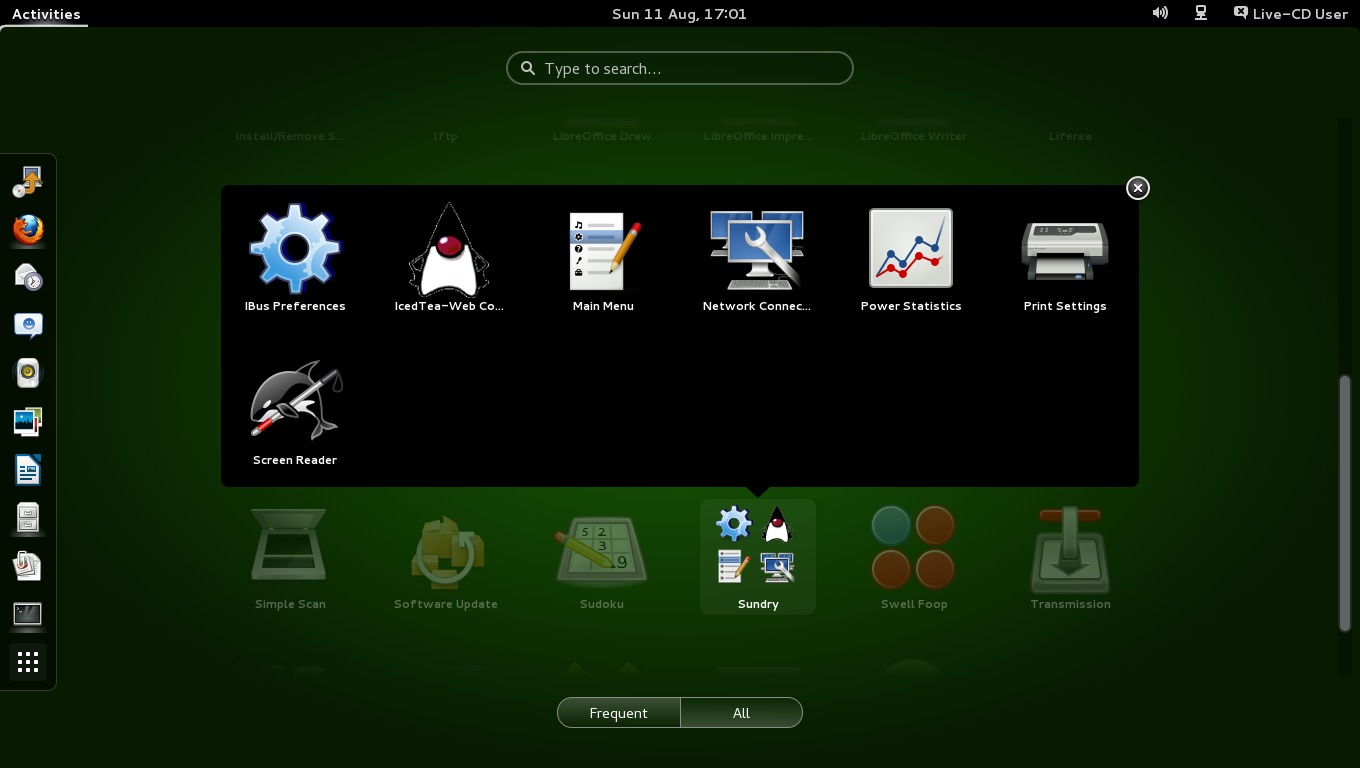Click the faded LibreOffice Draw label
Viewport: 1360px width, 768px height.
(x=602, y=136)
